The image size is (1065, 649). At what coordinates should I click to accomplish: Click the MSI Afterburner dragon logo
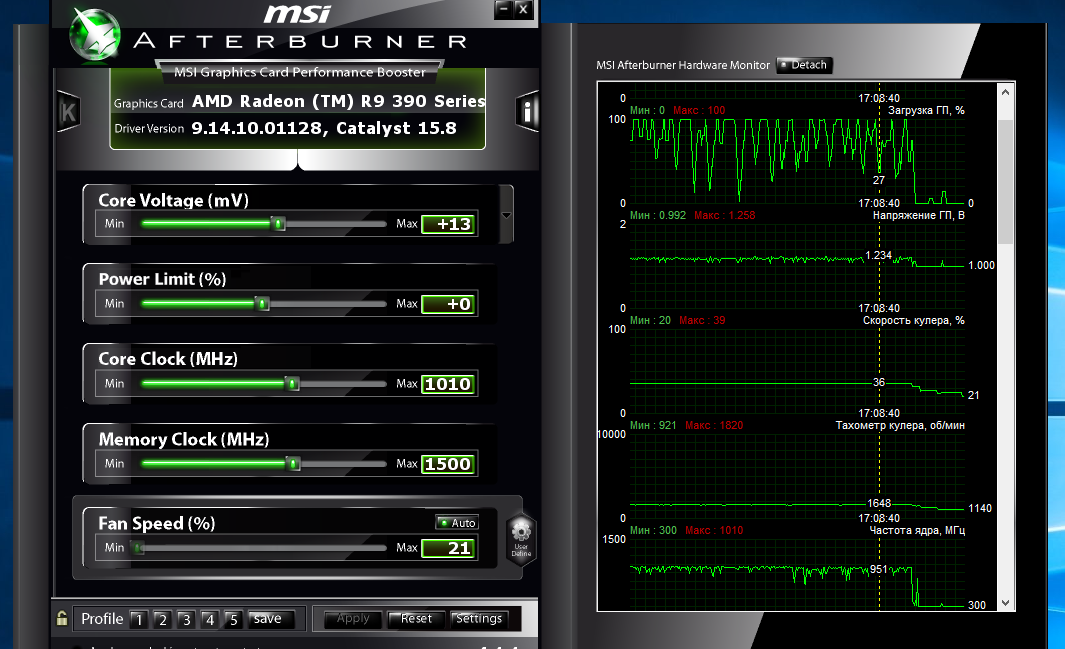(95, 34)
